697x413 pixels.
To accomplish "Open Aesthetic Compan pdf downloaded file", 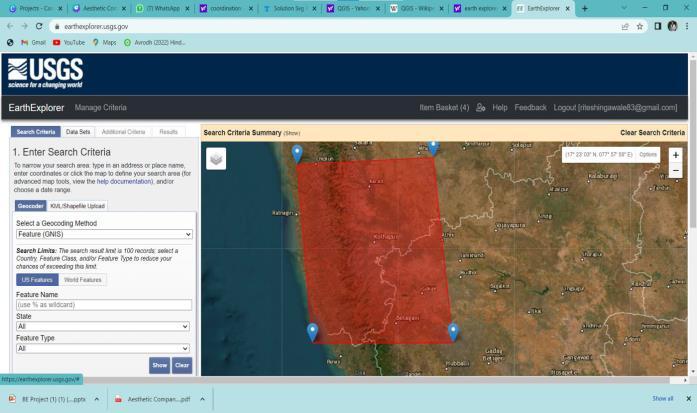I will tap(153, 399).
